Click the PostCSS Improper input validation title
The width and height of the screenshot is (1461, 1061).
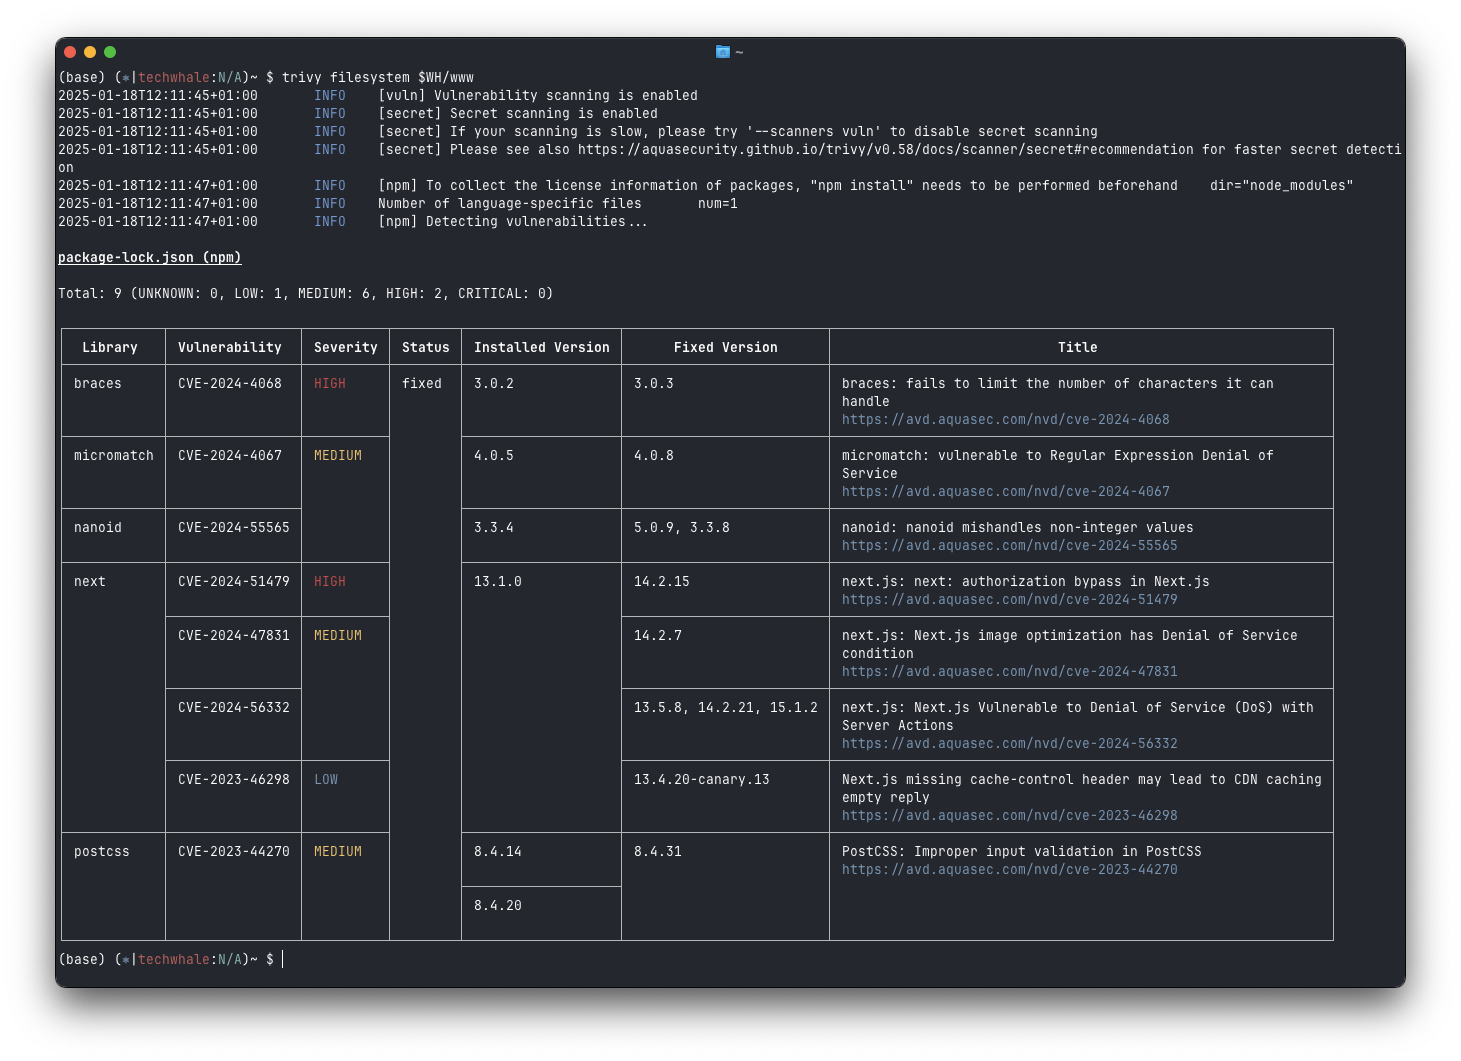tap(1022, 852)
